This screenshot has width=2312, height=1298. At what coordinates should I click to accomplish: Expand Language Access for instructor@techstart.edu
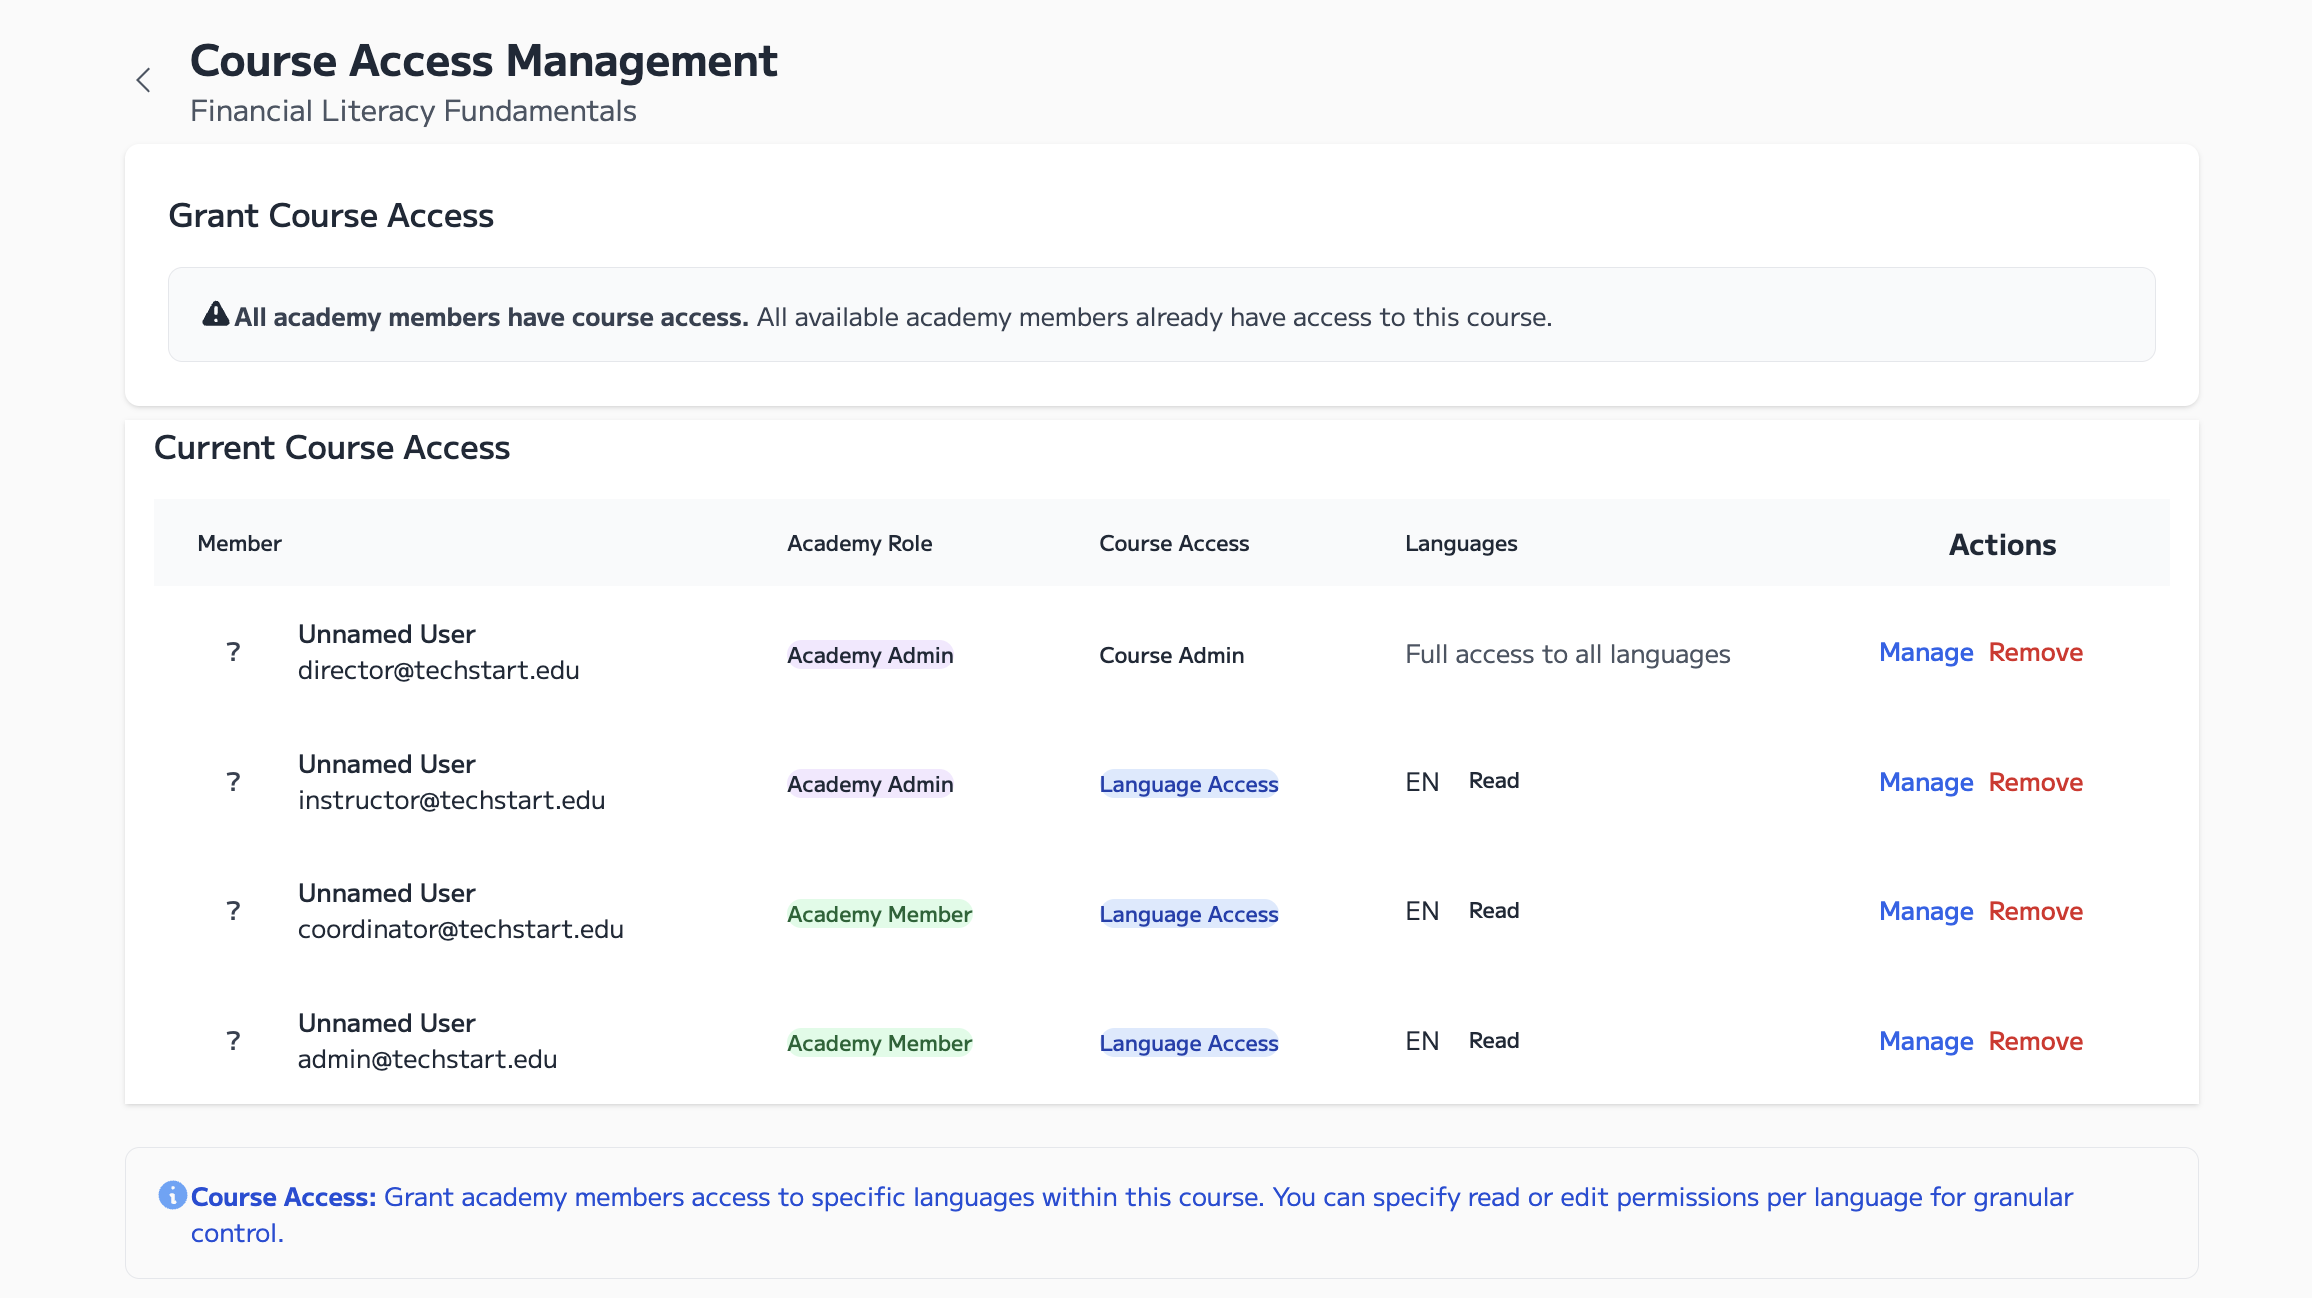(x=1188, y=784)
